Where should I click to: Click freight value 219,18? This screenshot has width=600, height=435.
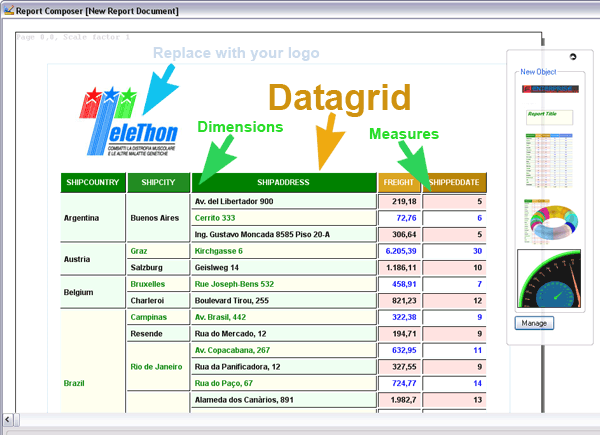pos(399,201)
